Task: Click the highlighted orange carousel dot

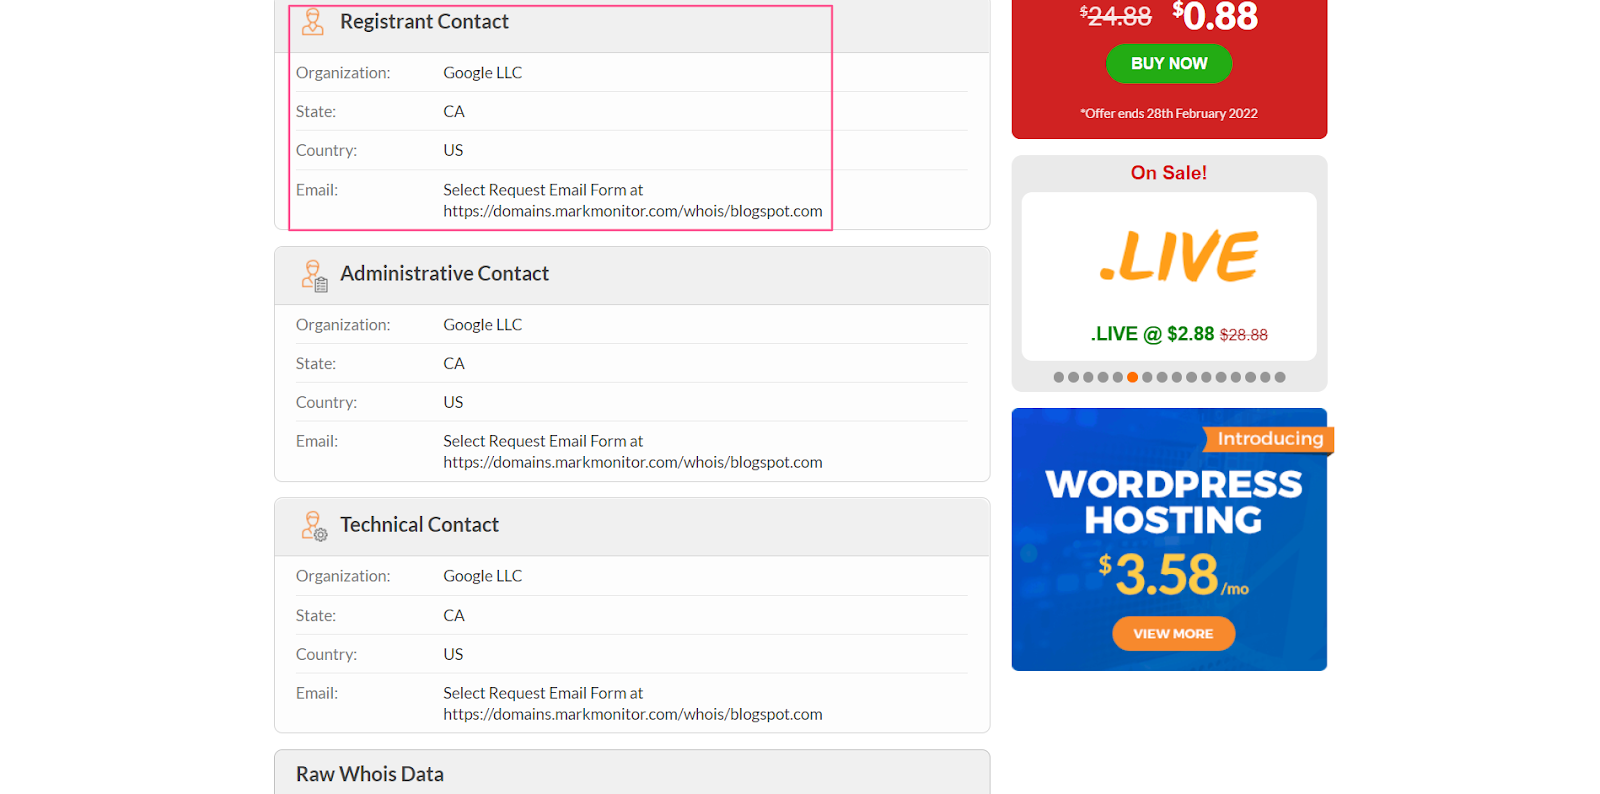Action: [x=1132, y=377]
